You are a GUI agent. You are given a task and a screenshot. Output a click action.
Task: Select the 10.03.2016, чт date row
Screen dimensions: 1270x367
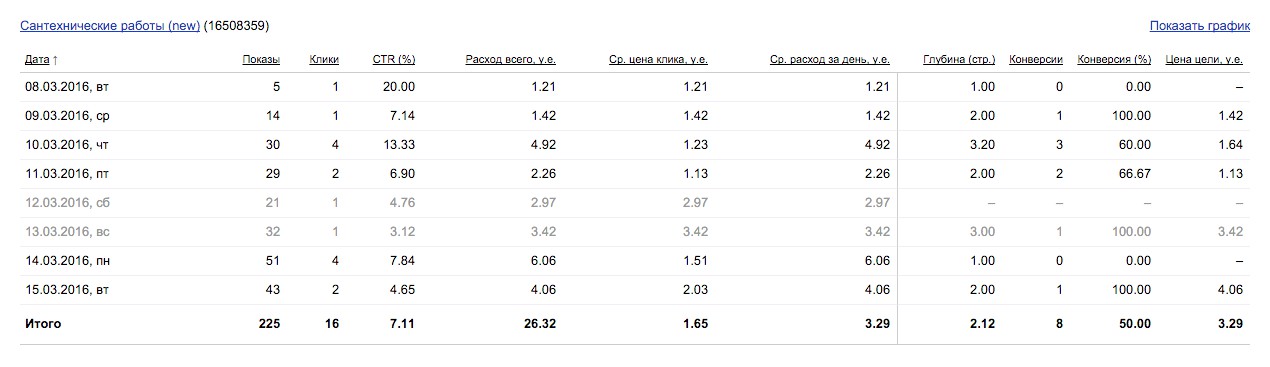point(635,145)
